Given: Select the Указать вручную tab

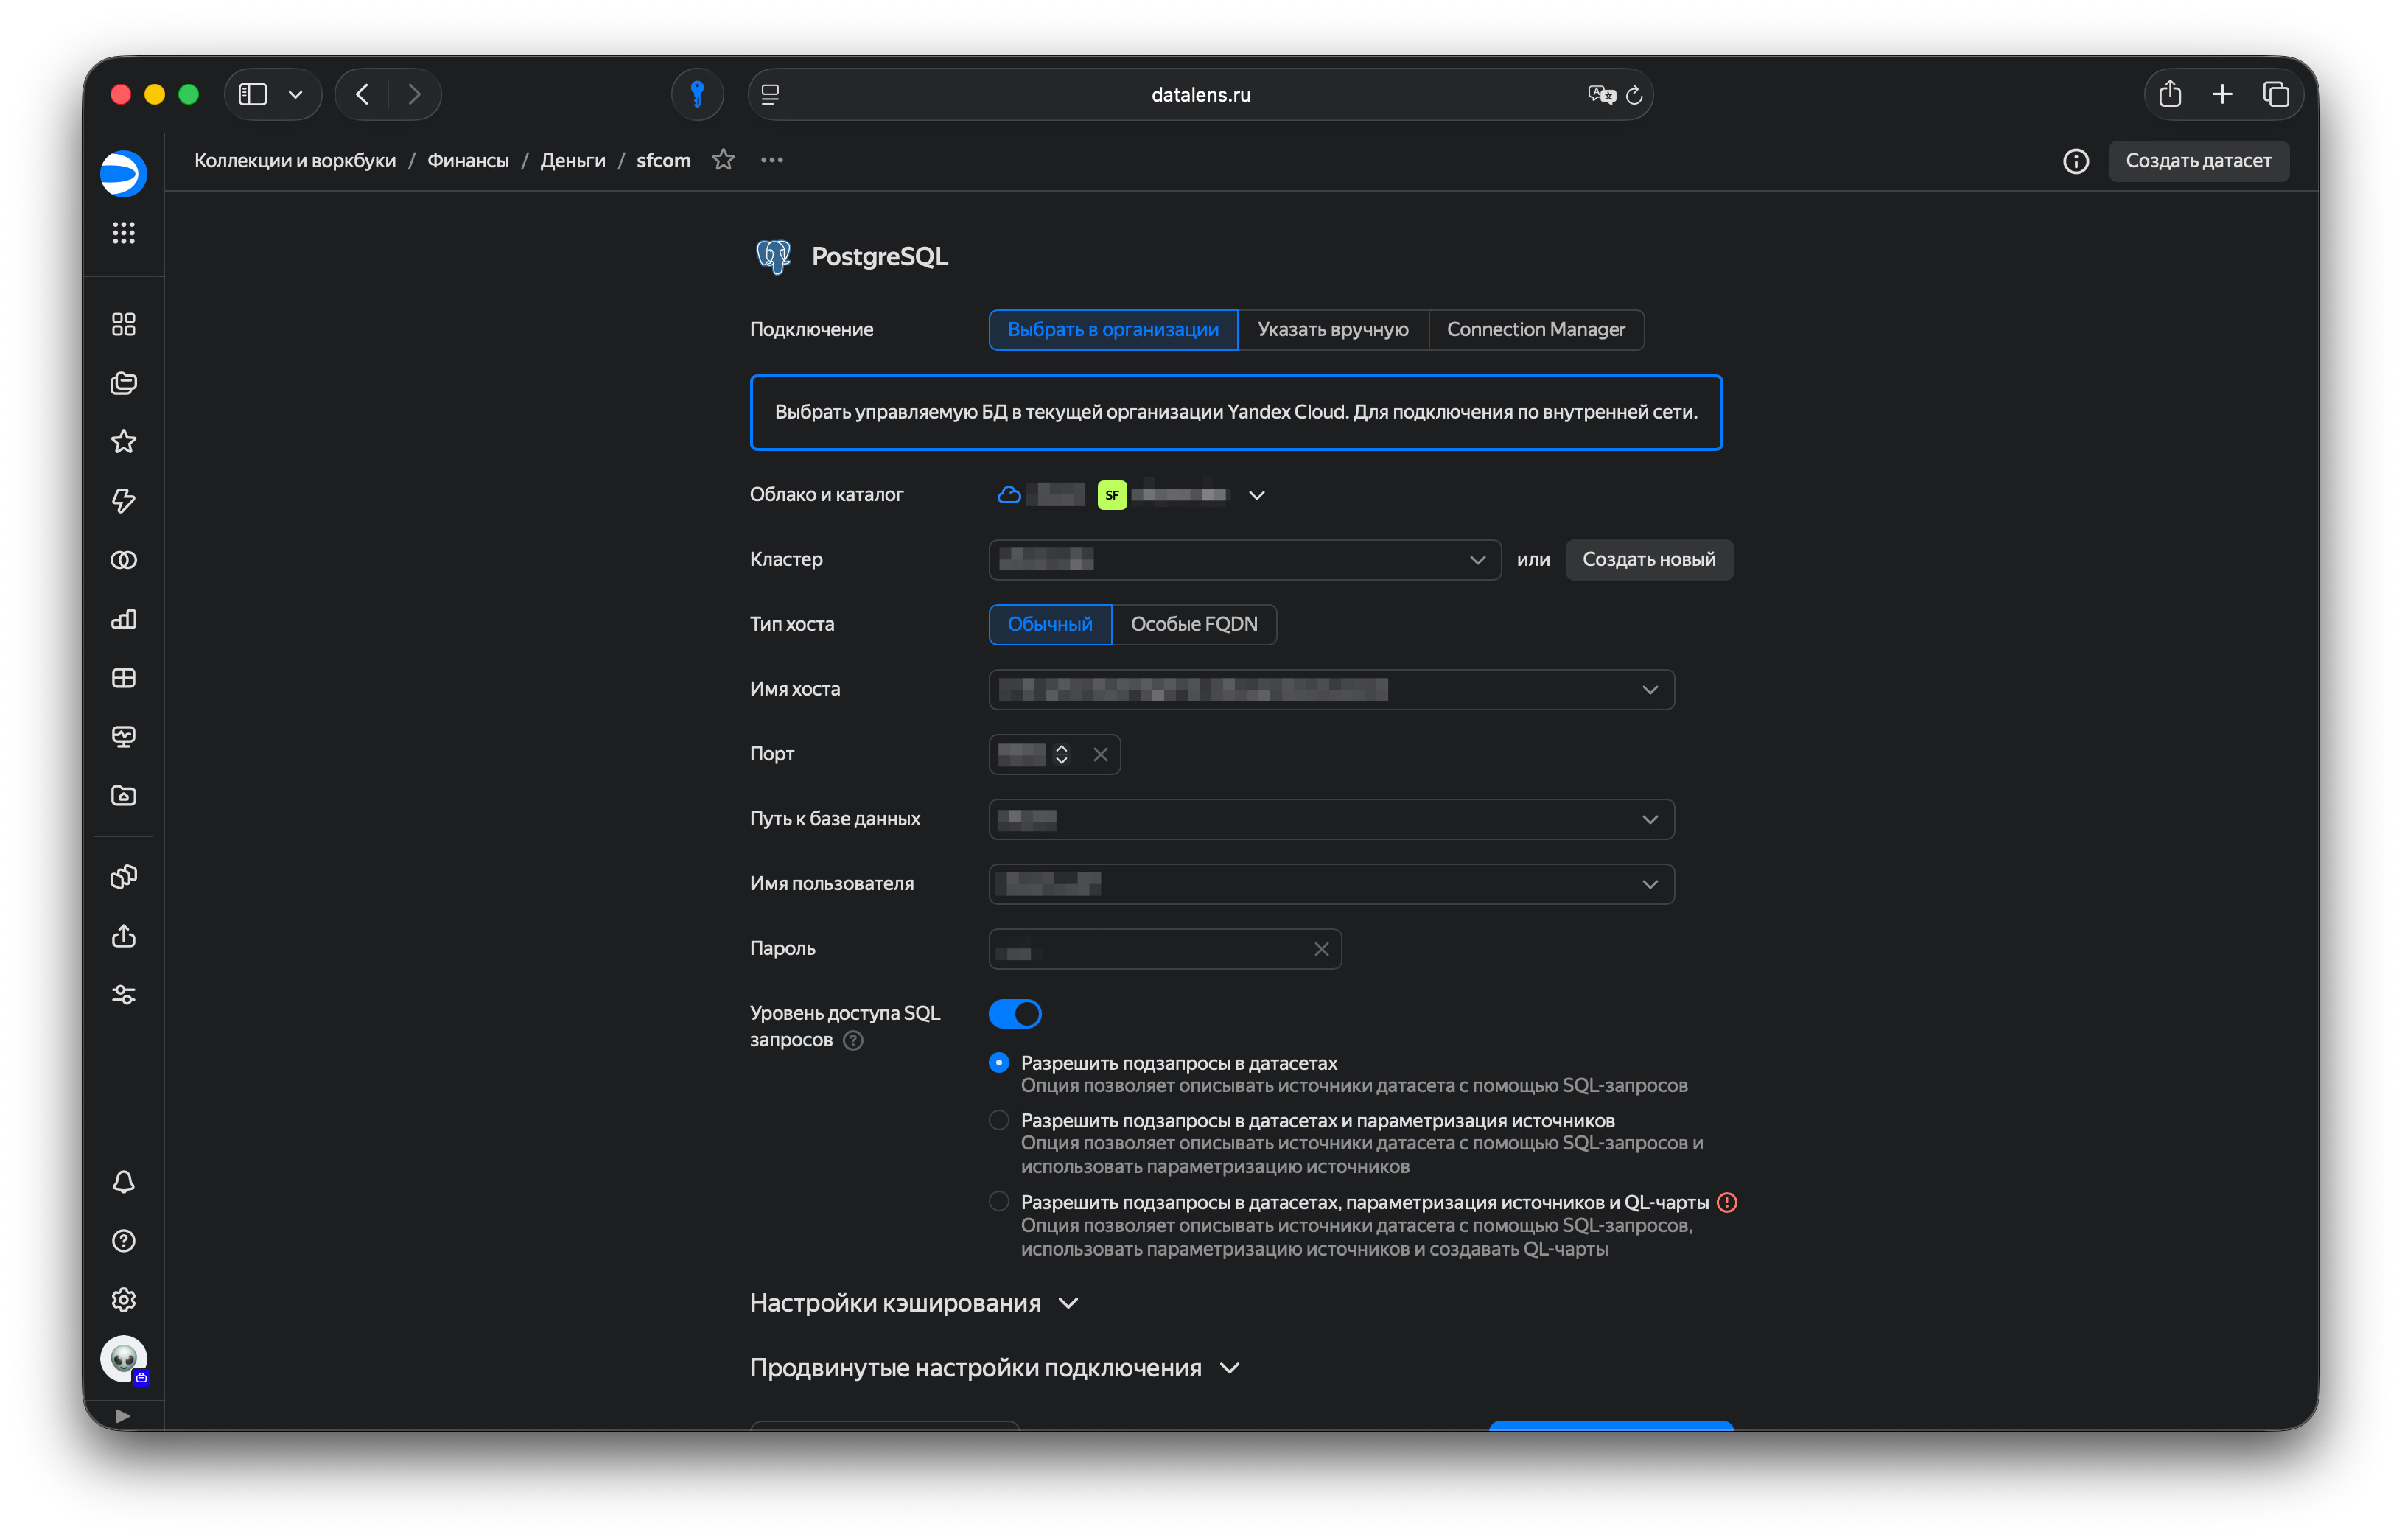Looking at the screenshot, I should 1333,330.
